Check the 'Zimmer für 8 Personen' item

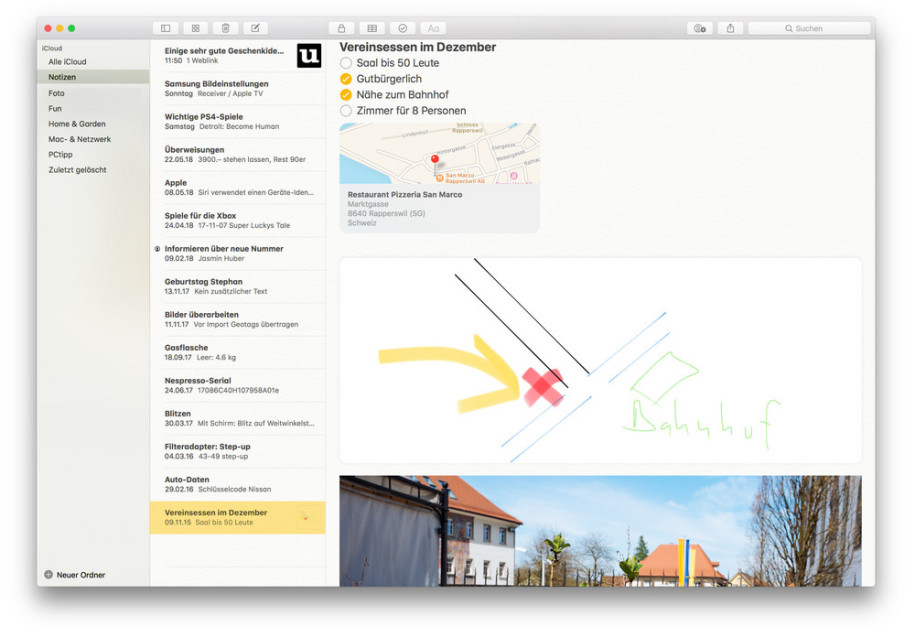pyautogui.click(x=346, y=110)
